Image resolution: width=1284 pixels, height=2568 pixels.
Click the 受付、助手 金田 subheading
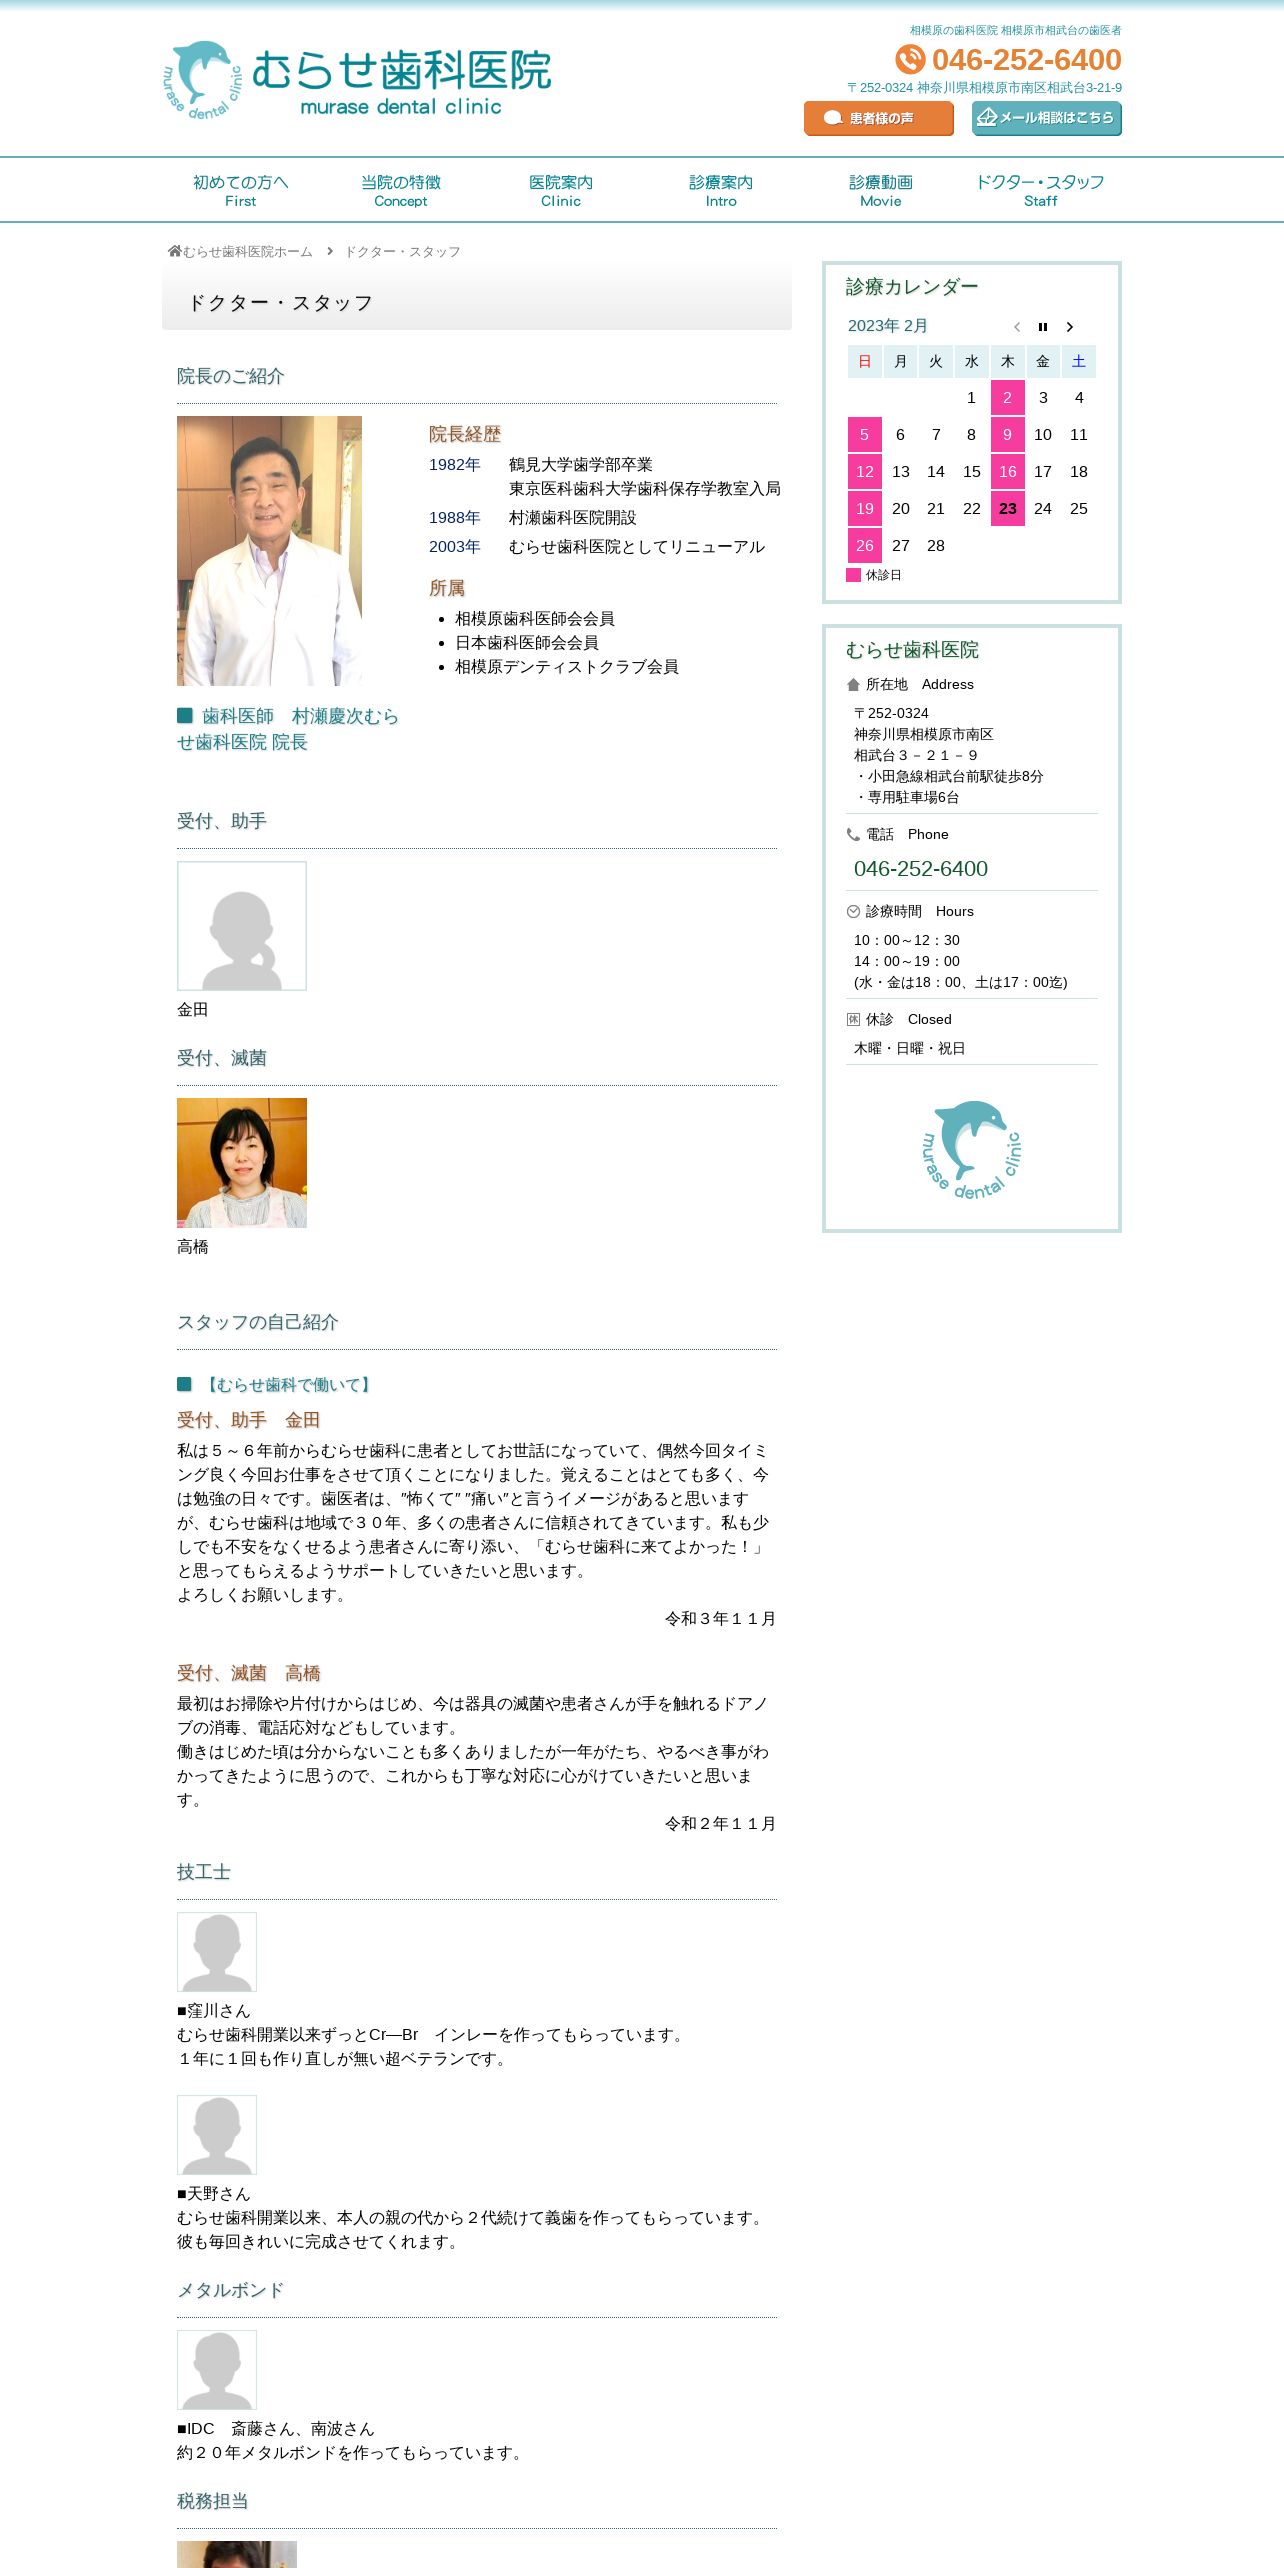(x=249, y=1420)
